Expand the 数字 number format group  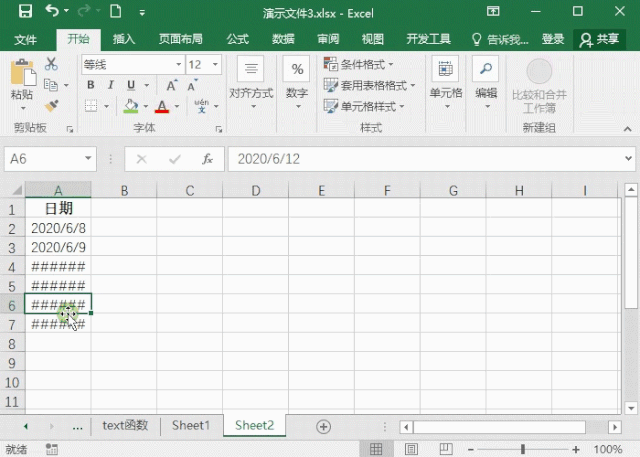297,84
